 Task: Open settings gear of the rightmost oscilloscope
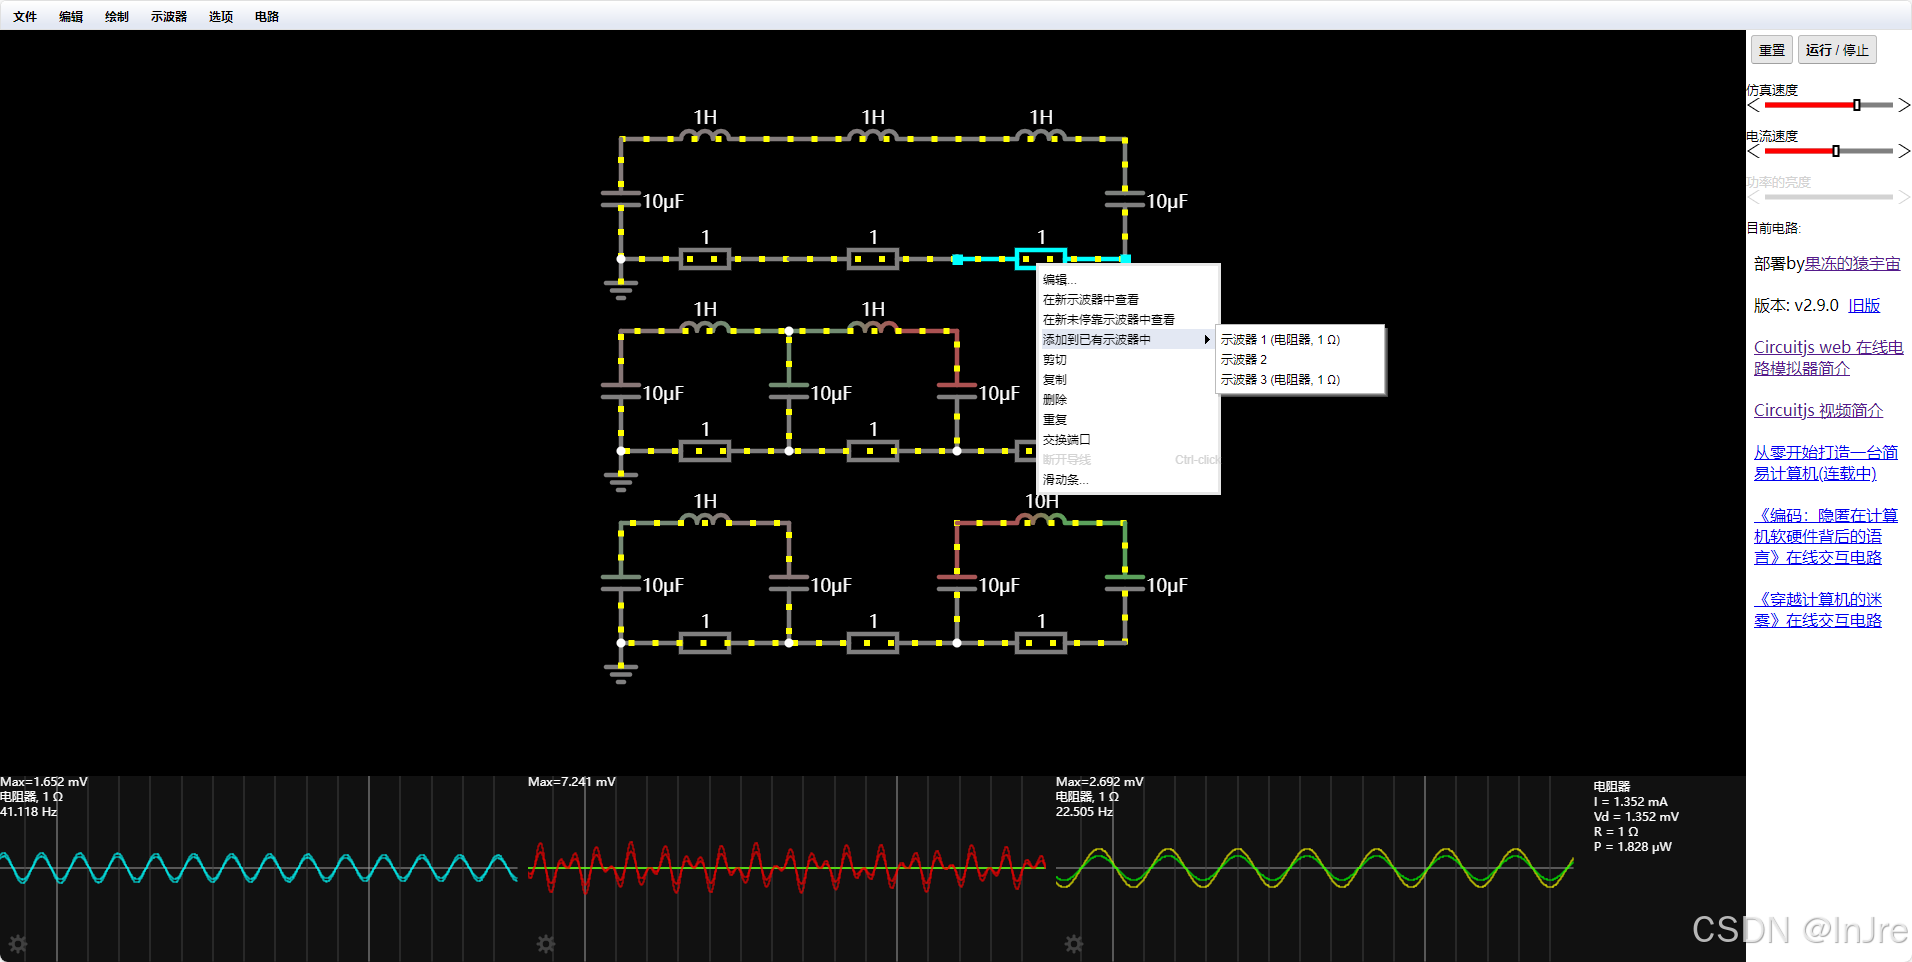[x=1072, y=944]
